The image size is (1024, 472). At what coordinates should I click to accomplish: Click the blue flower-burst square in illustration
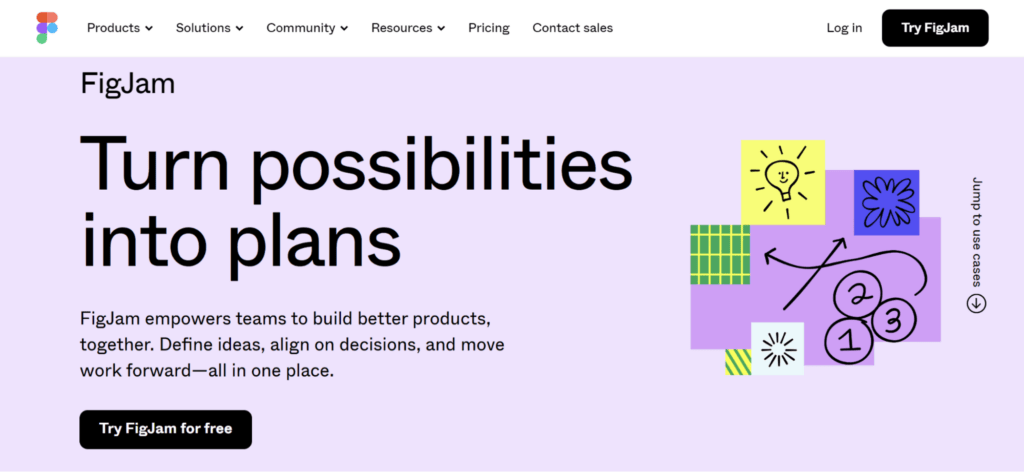coord(886,202)
